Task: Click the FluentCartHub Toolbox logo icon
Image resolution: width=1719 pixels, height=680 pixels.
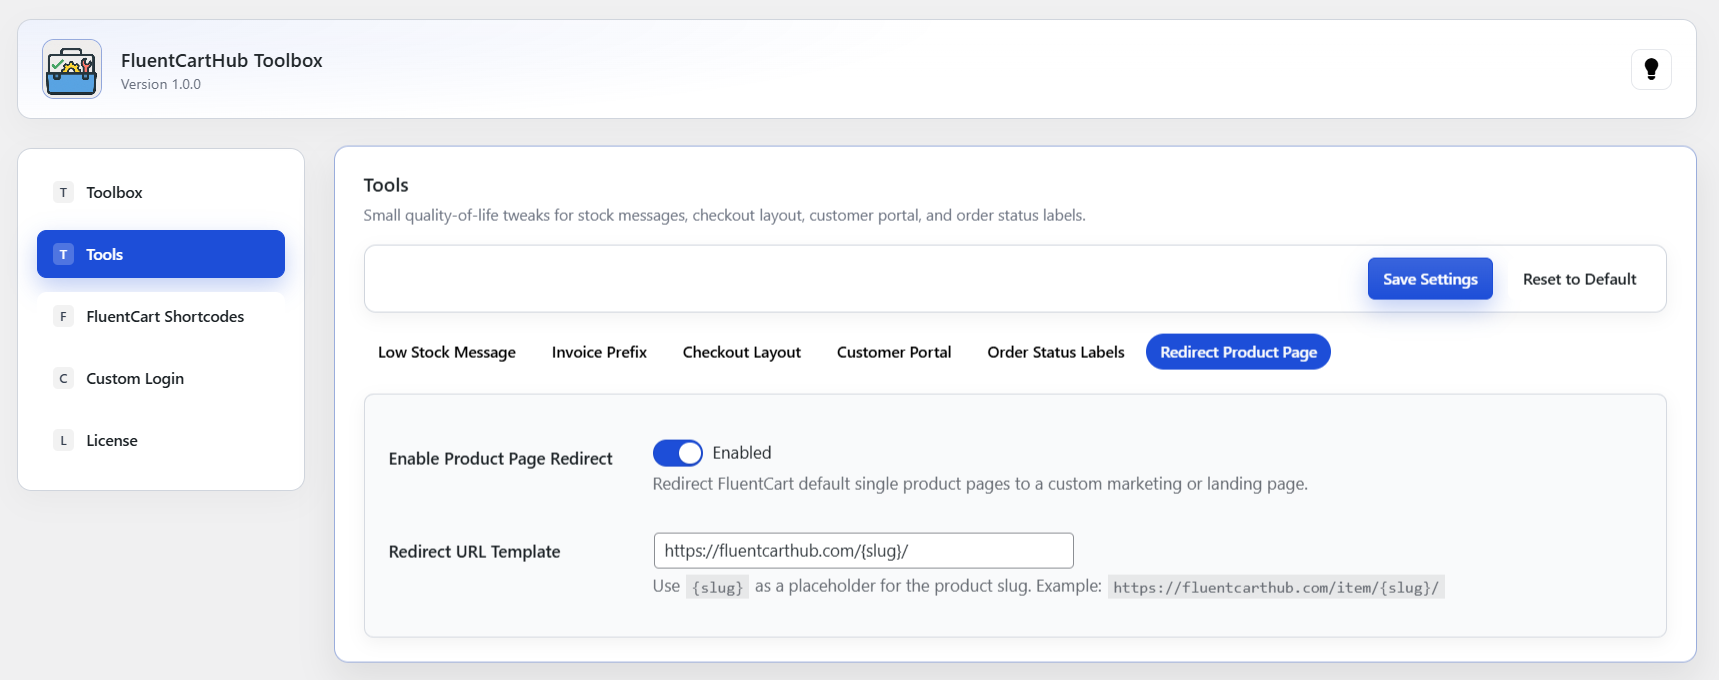Action: pos(72,69)
